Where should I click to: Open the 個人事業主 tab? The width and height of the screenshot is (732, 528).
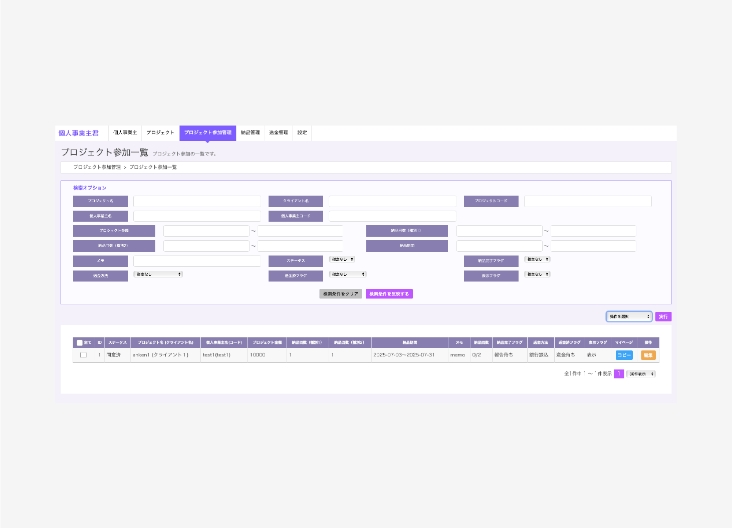coord(125,133)
